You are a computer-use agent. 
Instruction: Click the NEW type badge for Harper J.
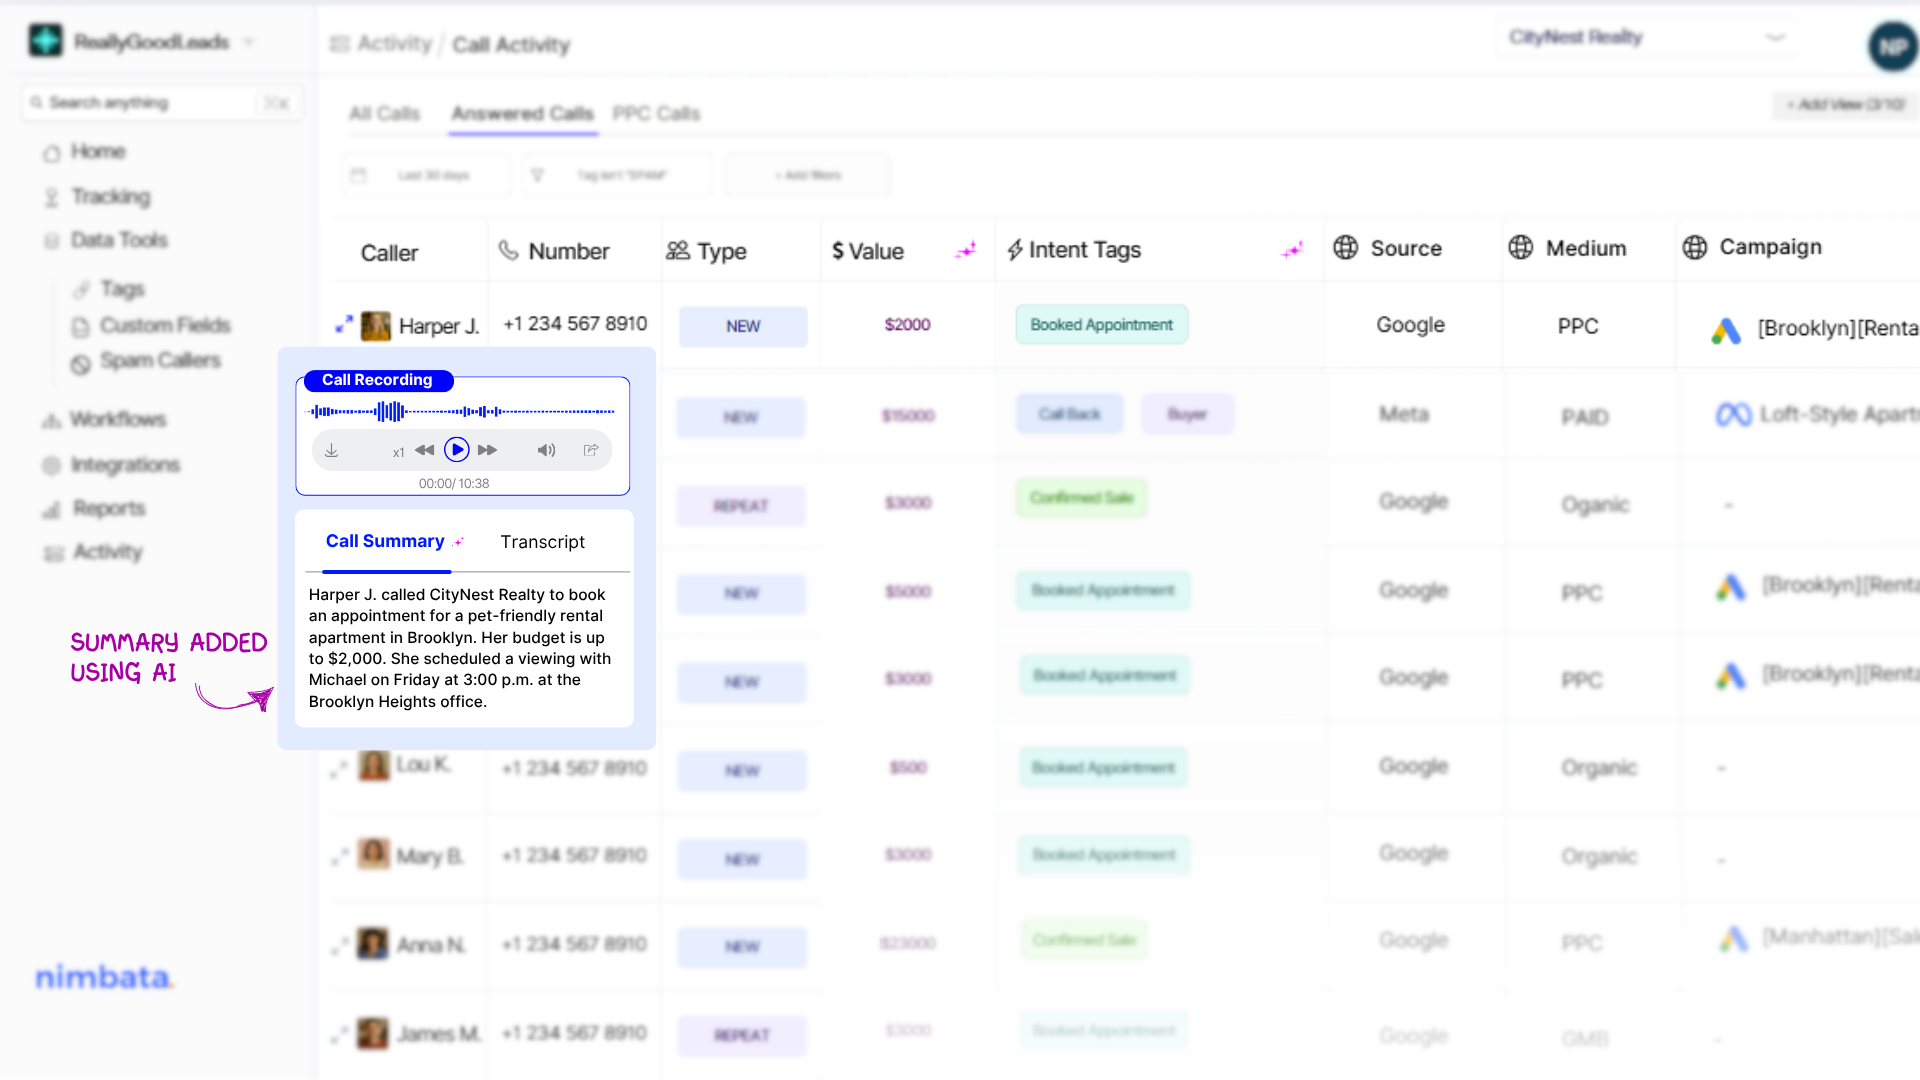click(743, 327)
